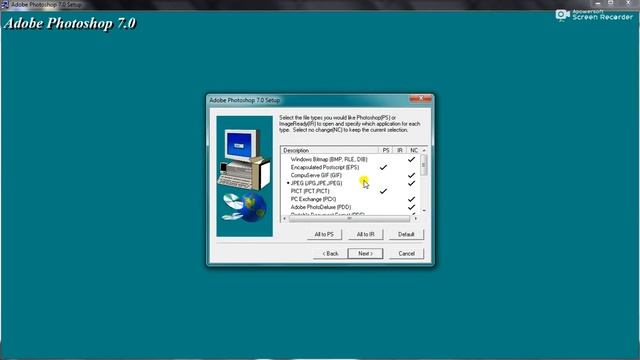This screenshot has height=360, width=640.
Task: Select the Encapsulated Postscript (EPS) row
Action: (x=325, y=167)
